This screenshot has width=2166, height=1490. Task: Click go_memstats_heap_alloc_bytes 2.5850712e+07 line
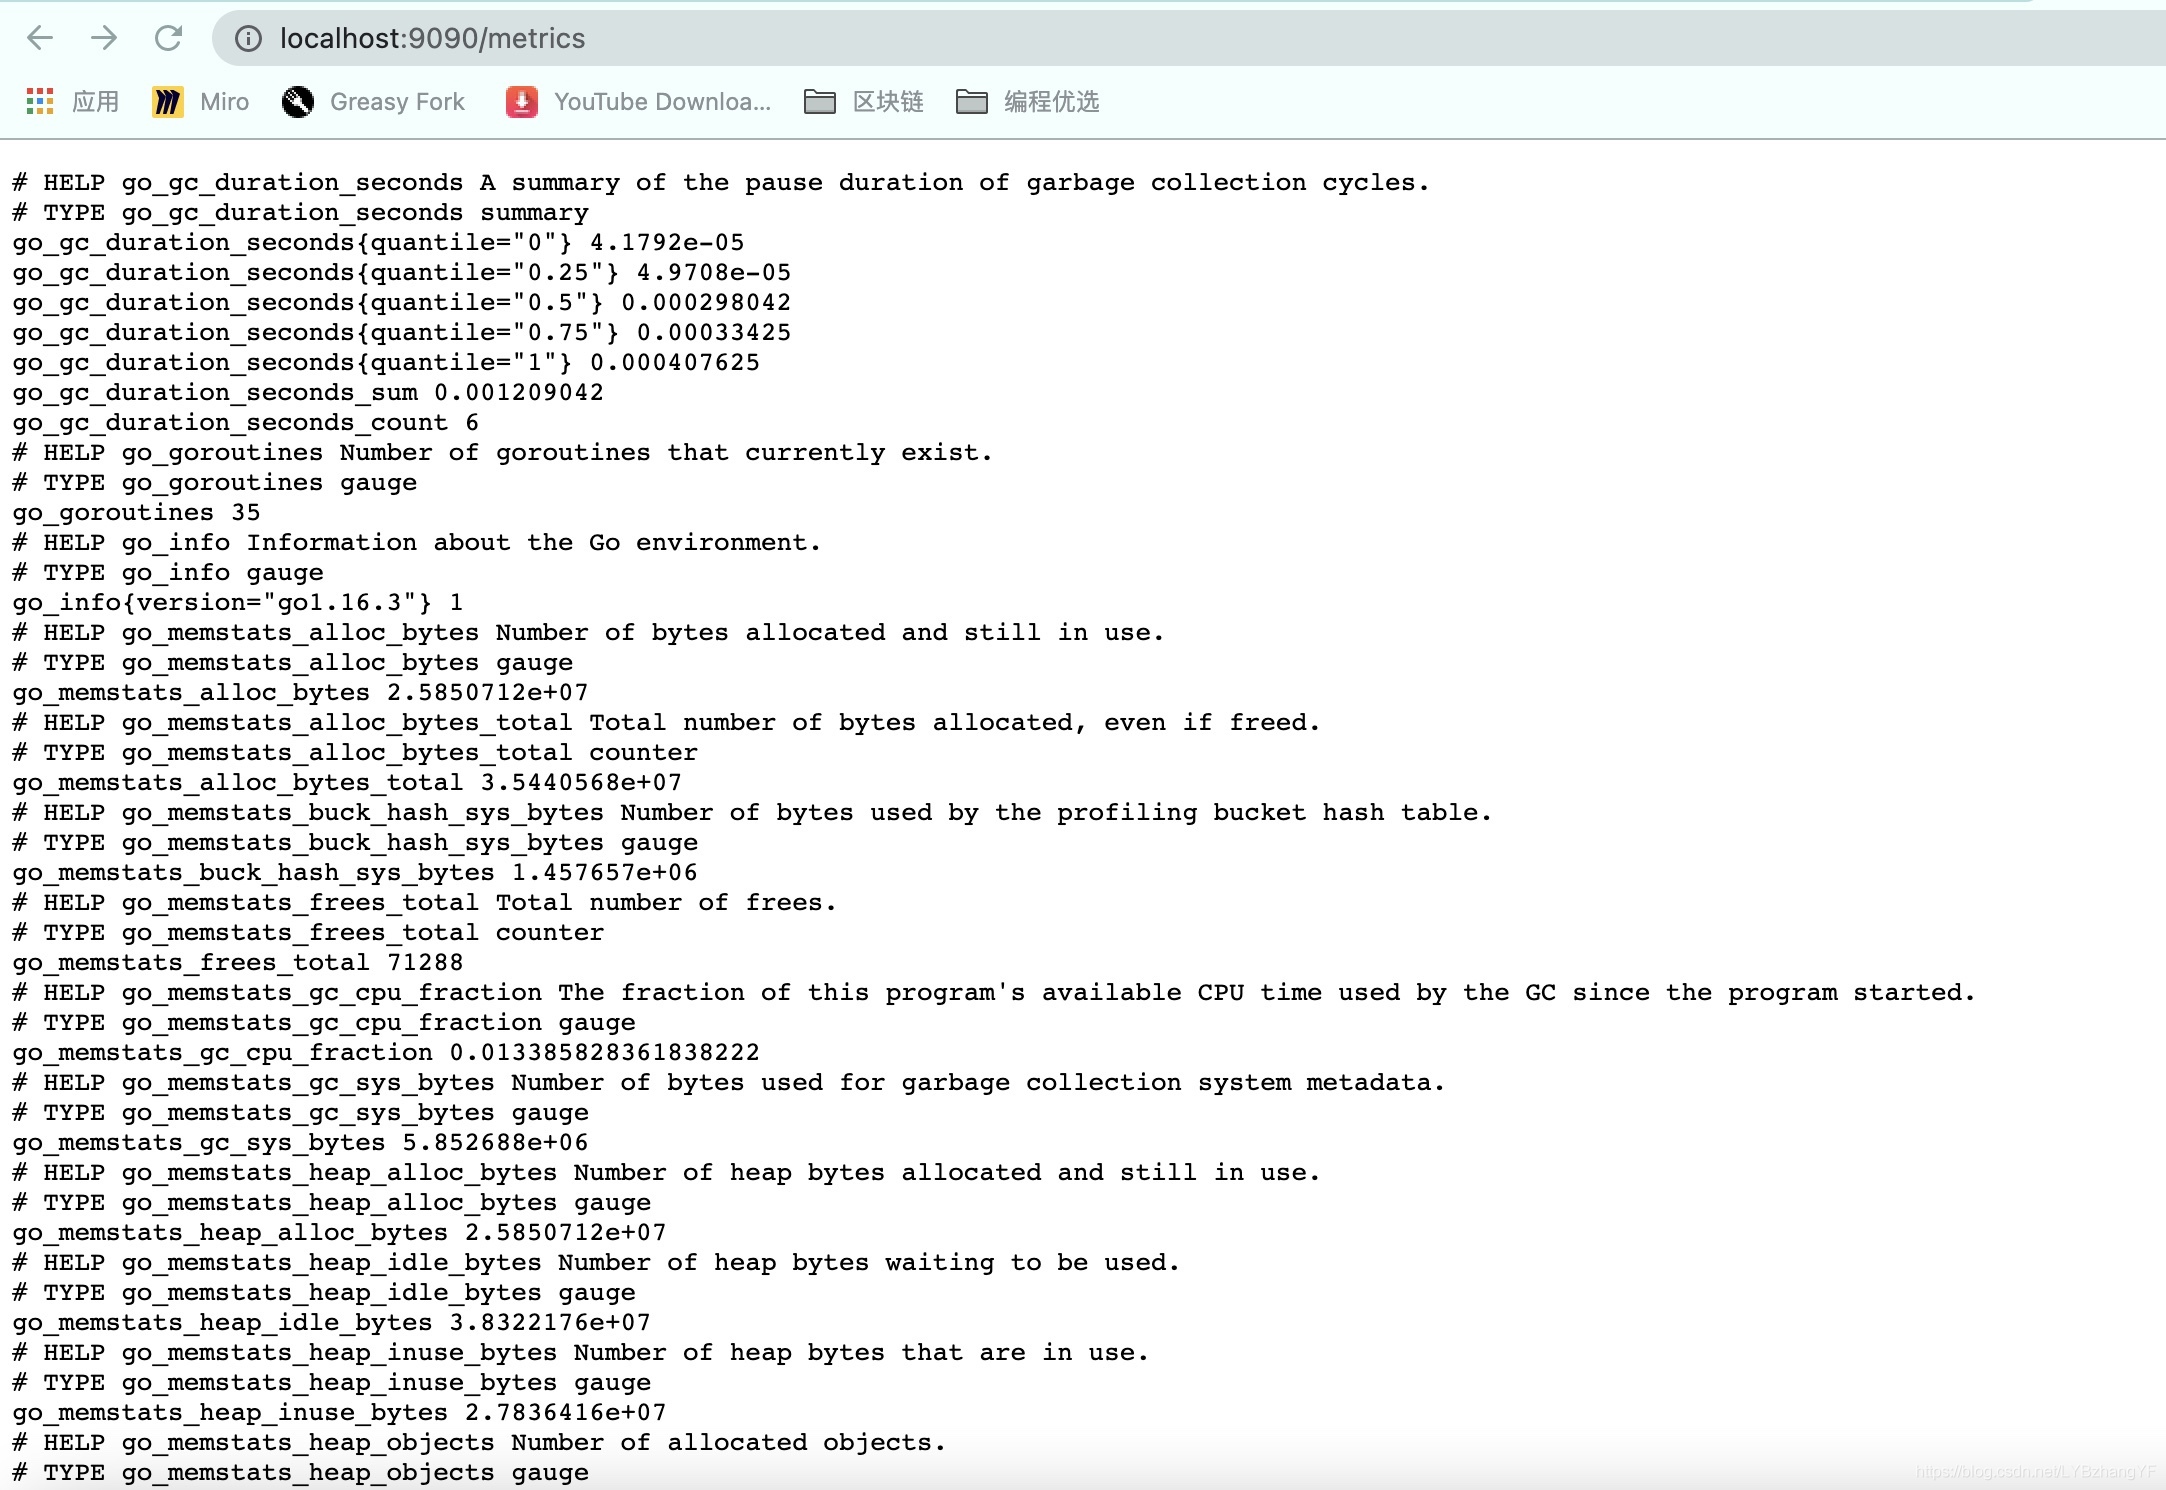(x=339, y=1233)
